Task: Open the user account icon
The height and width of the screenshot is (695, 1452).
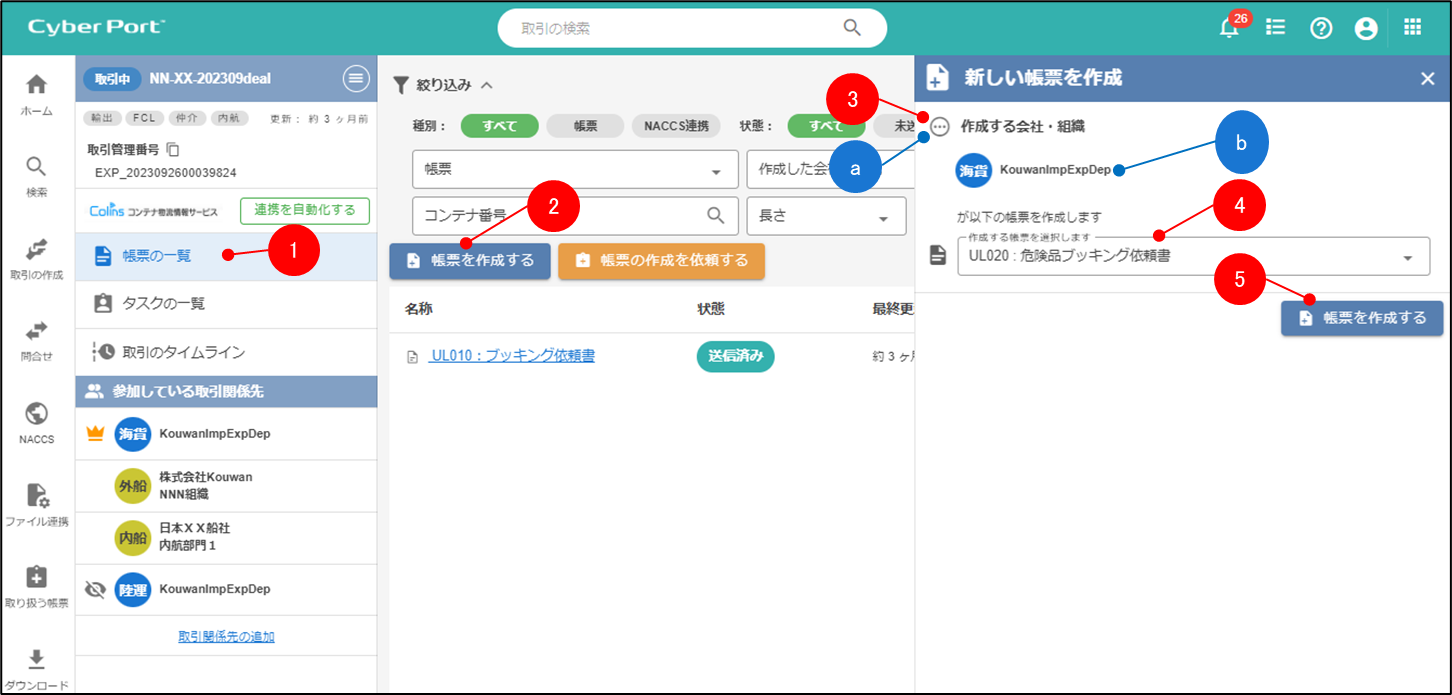Action: click(x=1366, y=29)
